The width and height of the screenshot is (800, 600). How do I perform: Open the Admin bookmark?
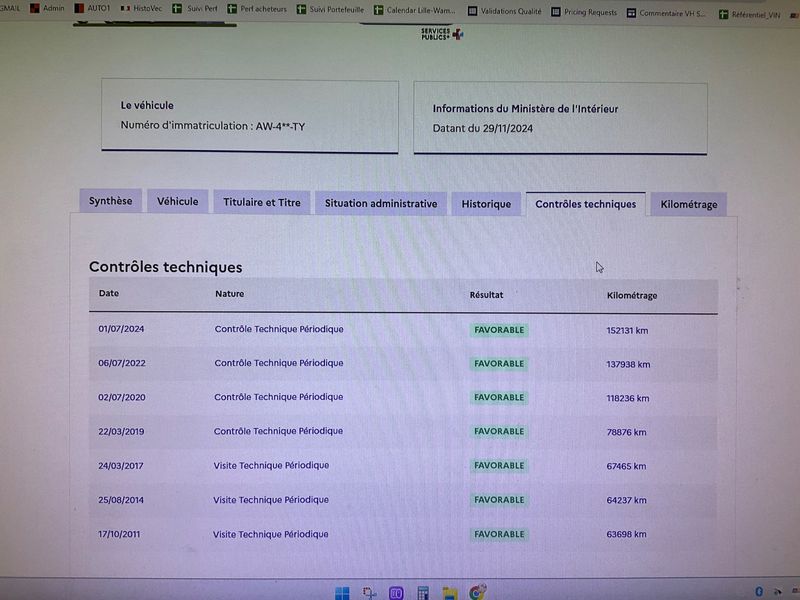tap(47, 8)
